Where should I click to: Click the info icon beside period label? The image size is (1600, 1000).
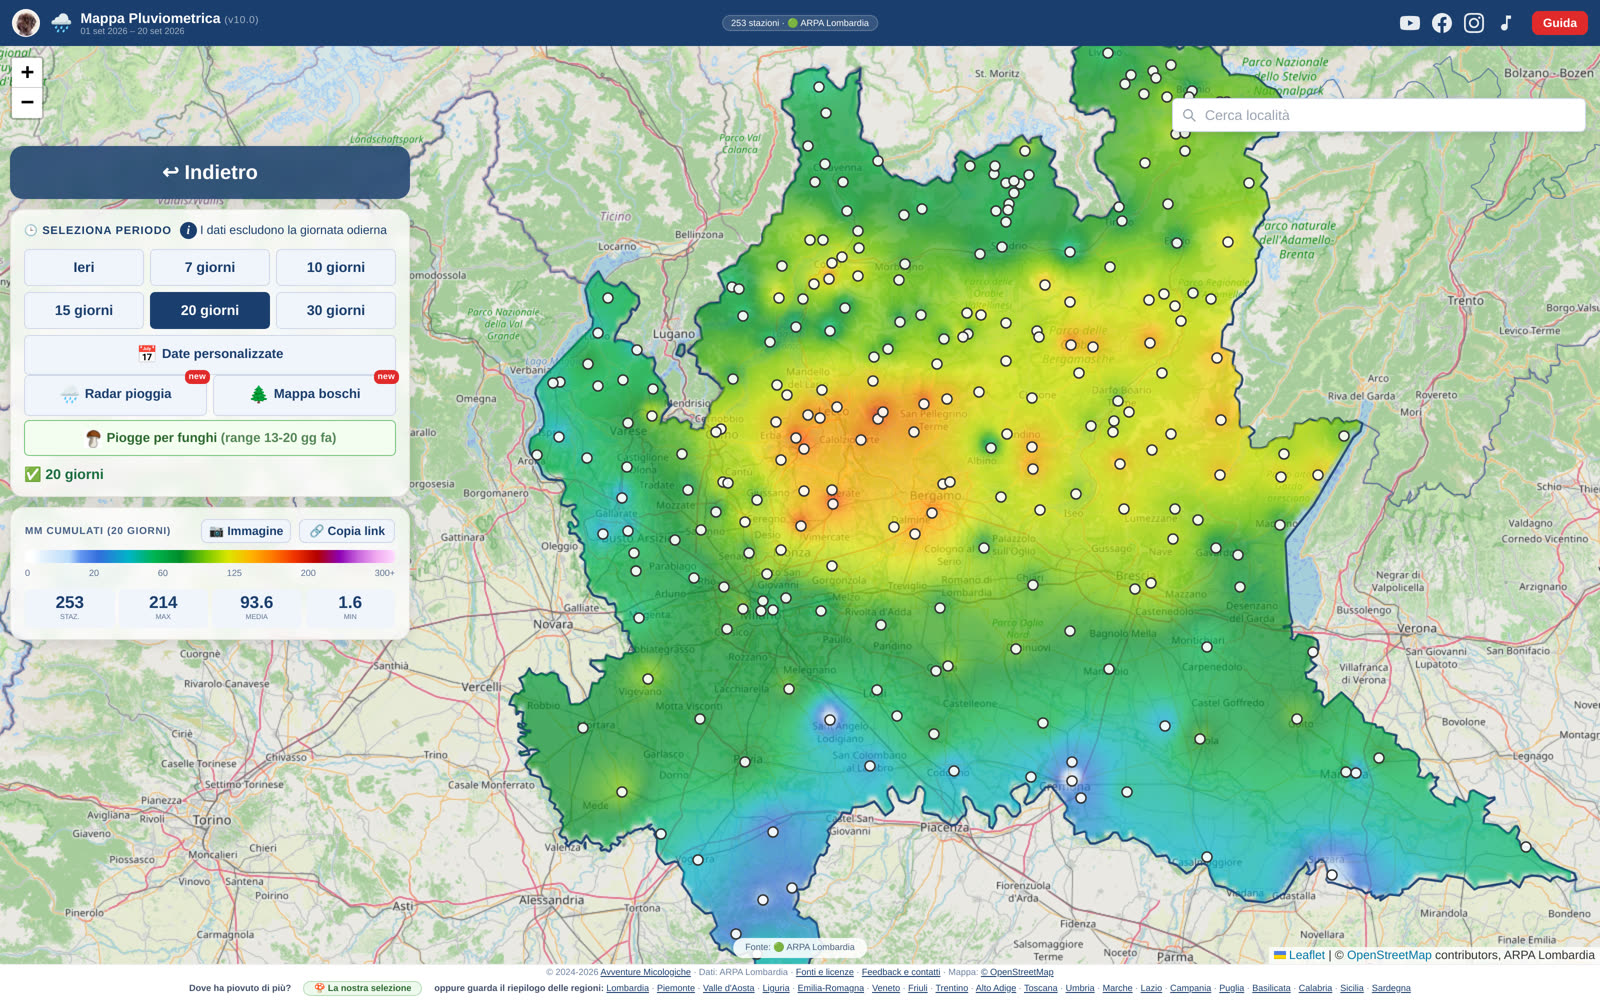coord(188,230)
